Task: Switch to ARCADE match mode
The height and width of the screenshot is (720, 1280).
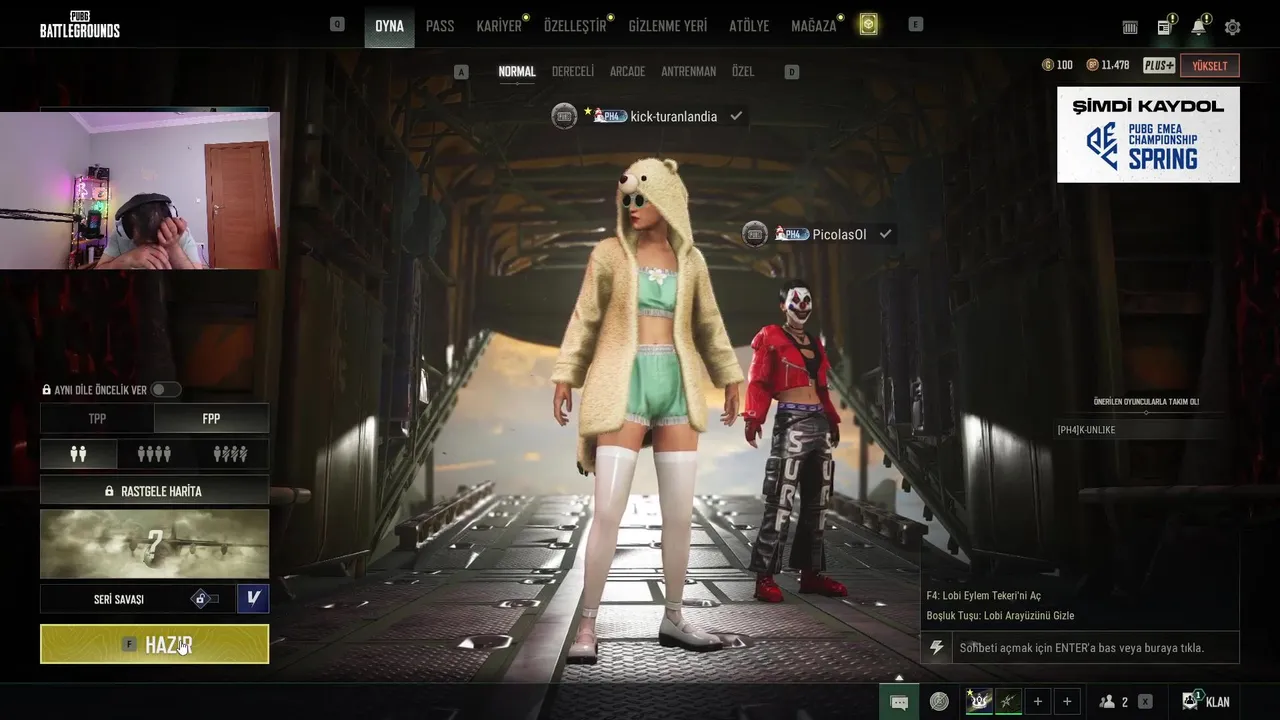Action: [x=627, y=72]
